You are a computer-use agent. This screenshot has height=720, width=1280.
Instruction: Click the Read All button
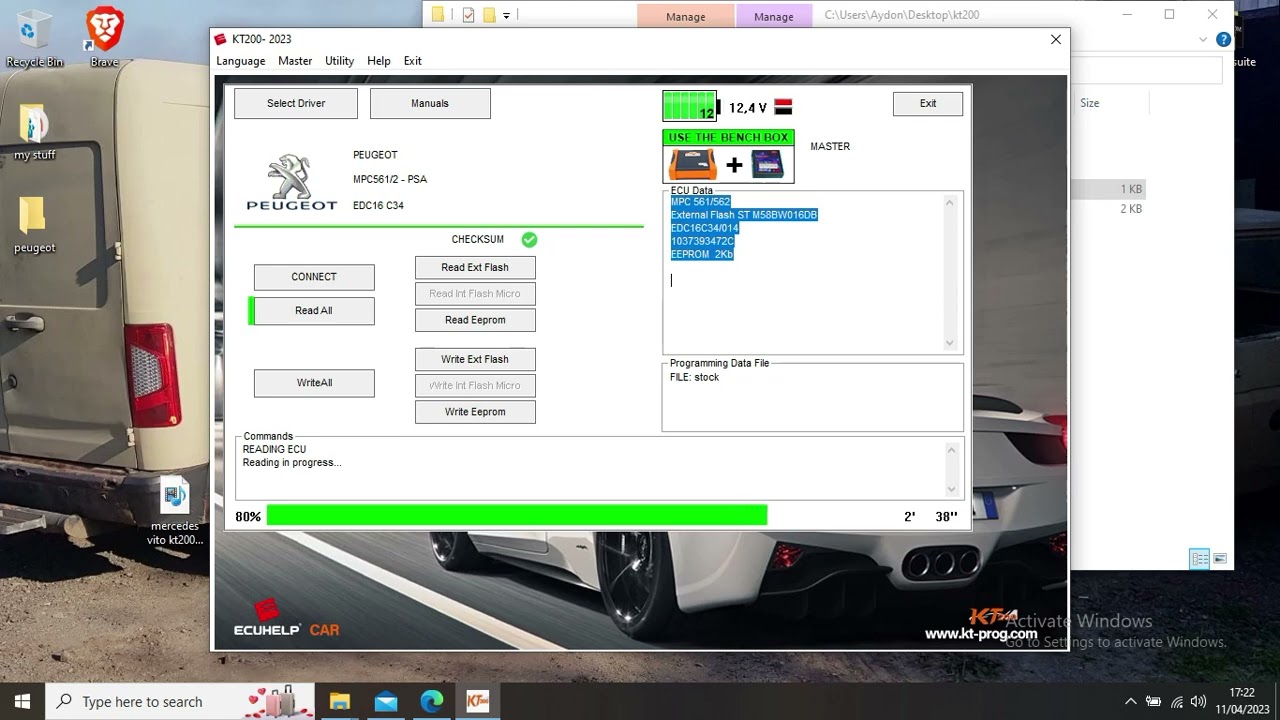pos(314,311)
